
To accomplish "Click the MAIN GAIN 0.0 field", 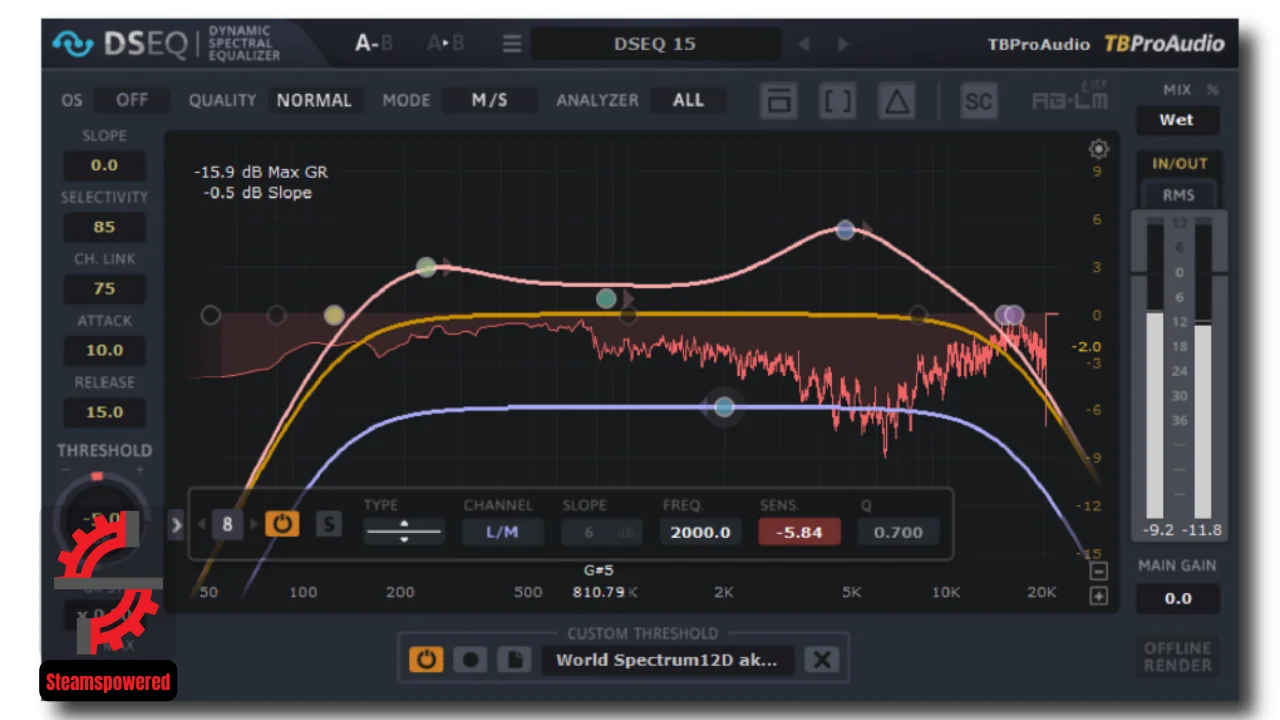I will [x=1178, y=599].
